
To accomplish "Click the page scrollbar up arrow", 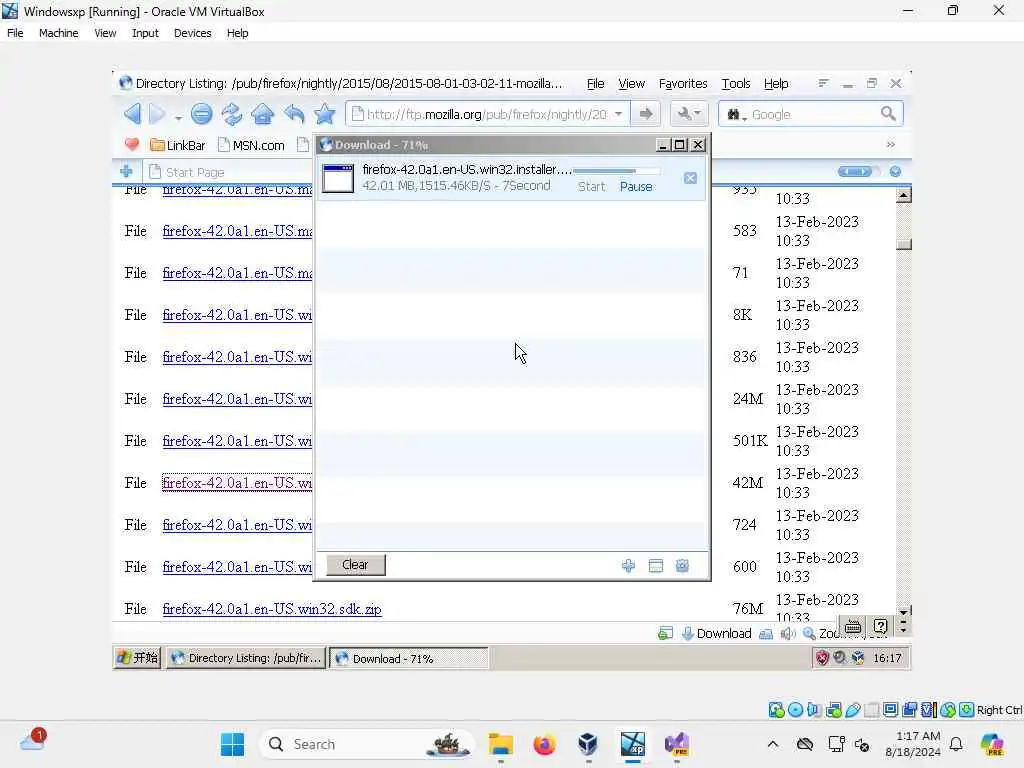I will click(x=903, y=195).
